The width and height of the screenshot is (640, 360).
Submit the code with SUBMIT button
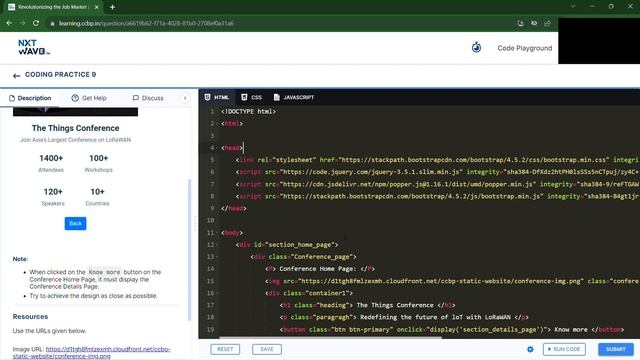(x=616, y=349)
